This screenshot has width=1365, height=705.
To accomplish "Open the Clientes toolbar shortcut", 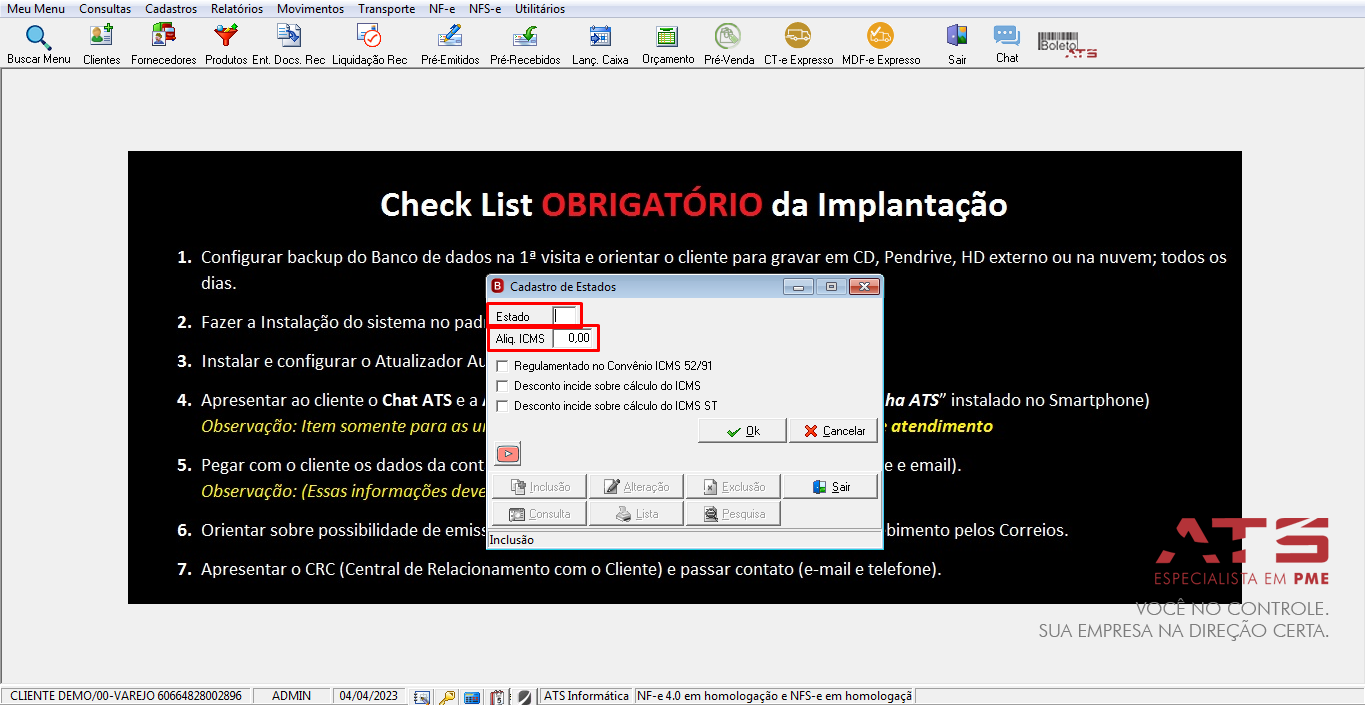I will point(101,45).
